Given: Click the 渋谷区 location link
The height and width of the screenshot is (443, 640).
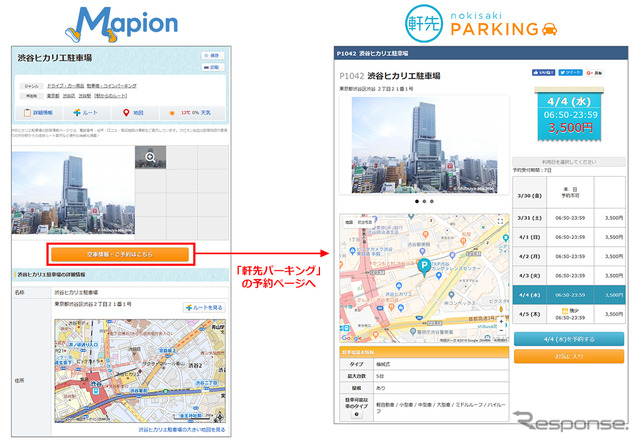Looking at the screenshot, I should (x=69, y=96).
